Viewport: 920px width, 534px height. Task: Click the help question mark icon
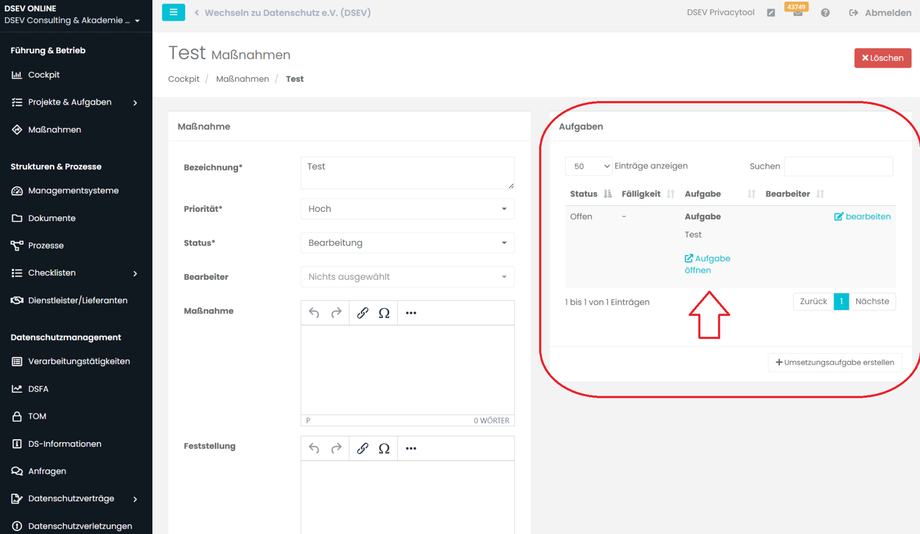pyautogui.click(x=825, y=13)
